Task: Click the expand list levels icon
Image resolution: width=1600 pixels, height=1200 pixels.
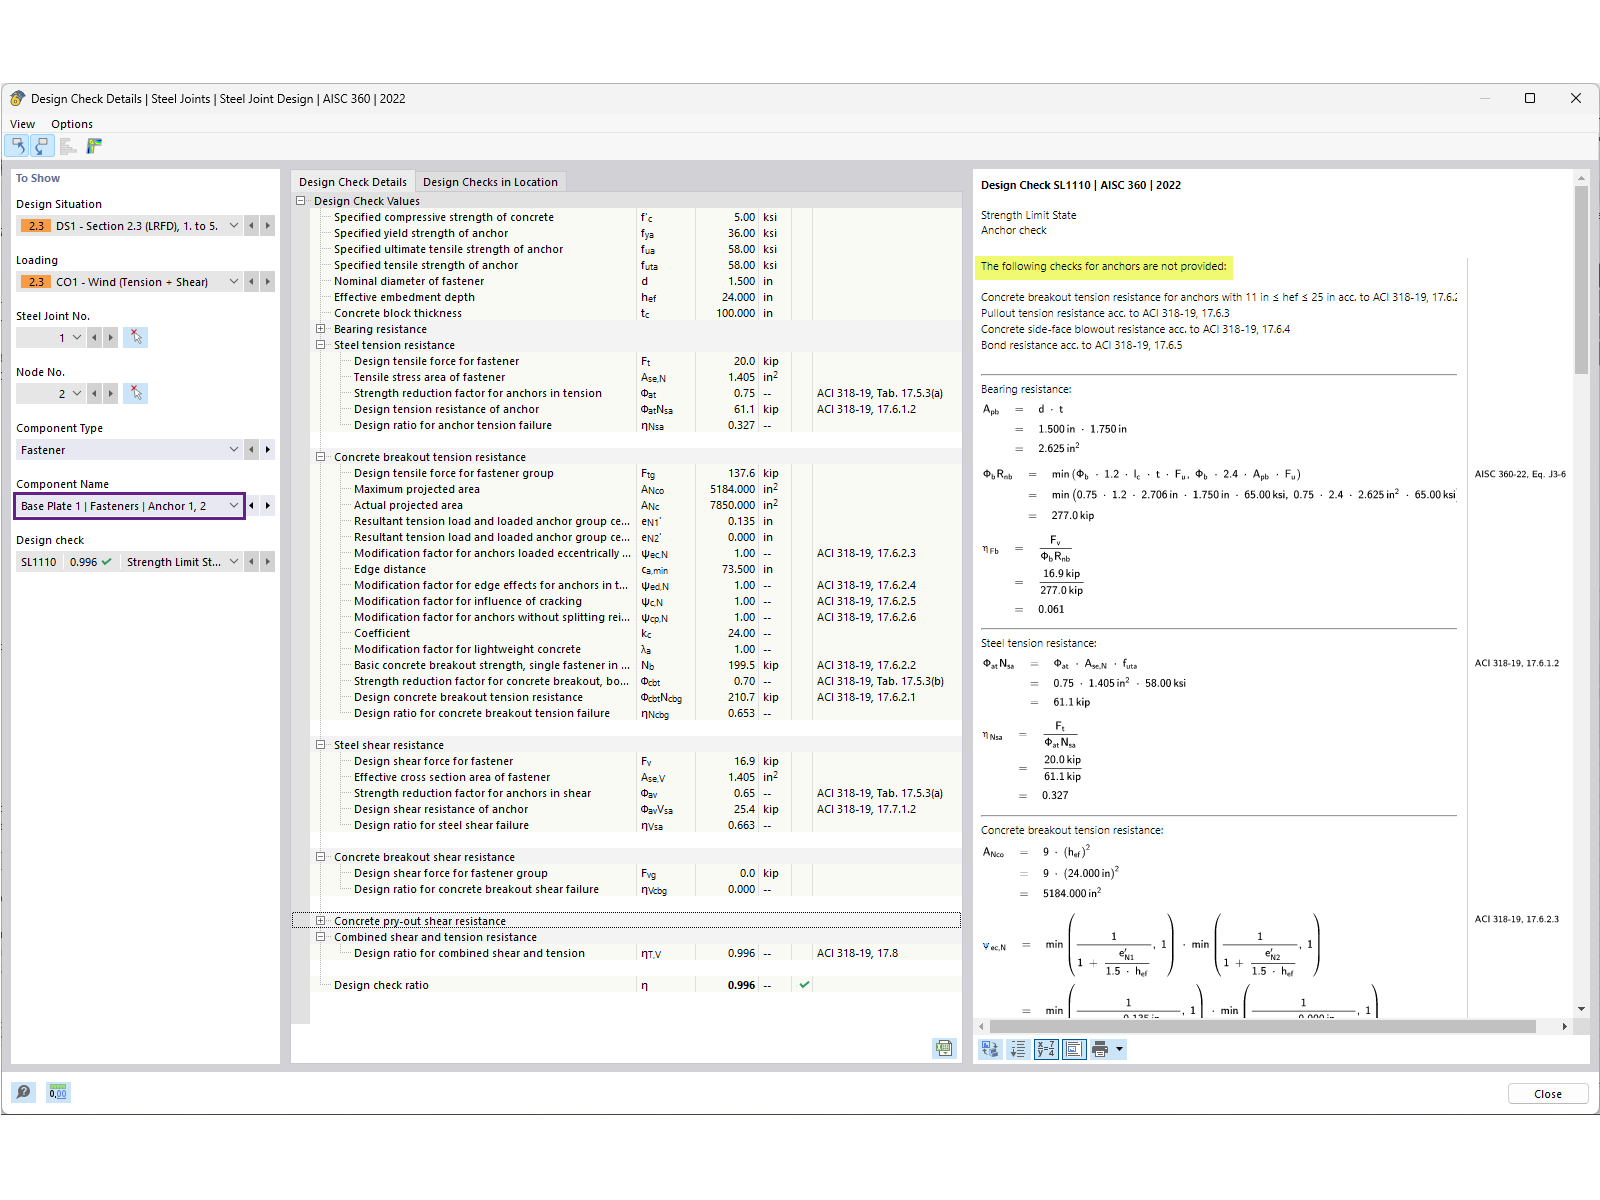Action: [x=1019, y=1049]
